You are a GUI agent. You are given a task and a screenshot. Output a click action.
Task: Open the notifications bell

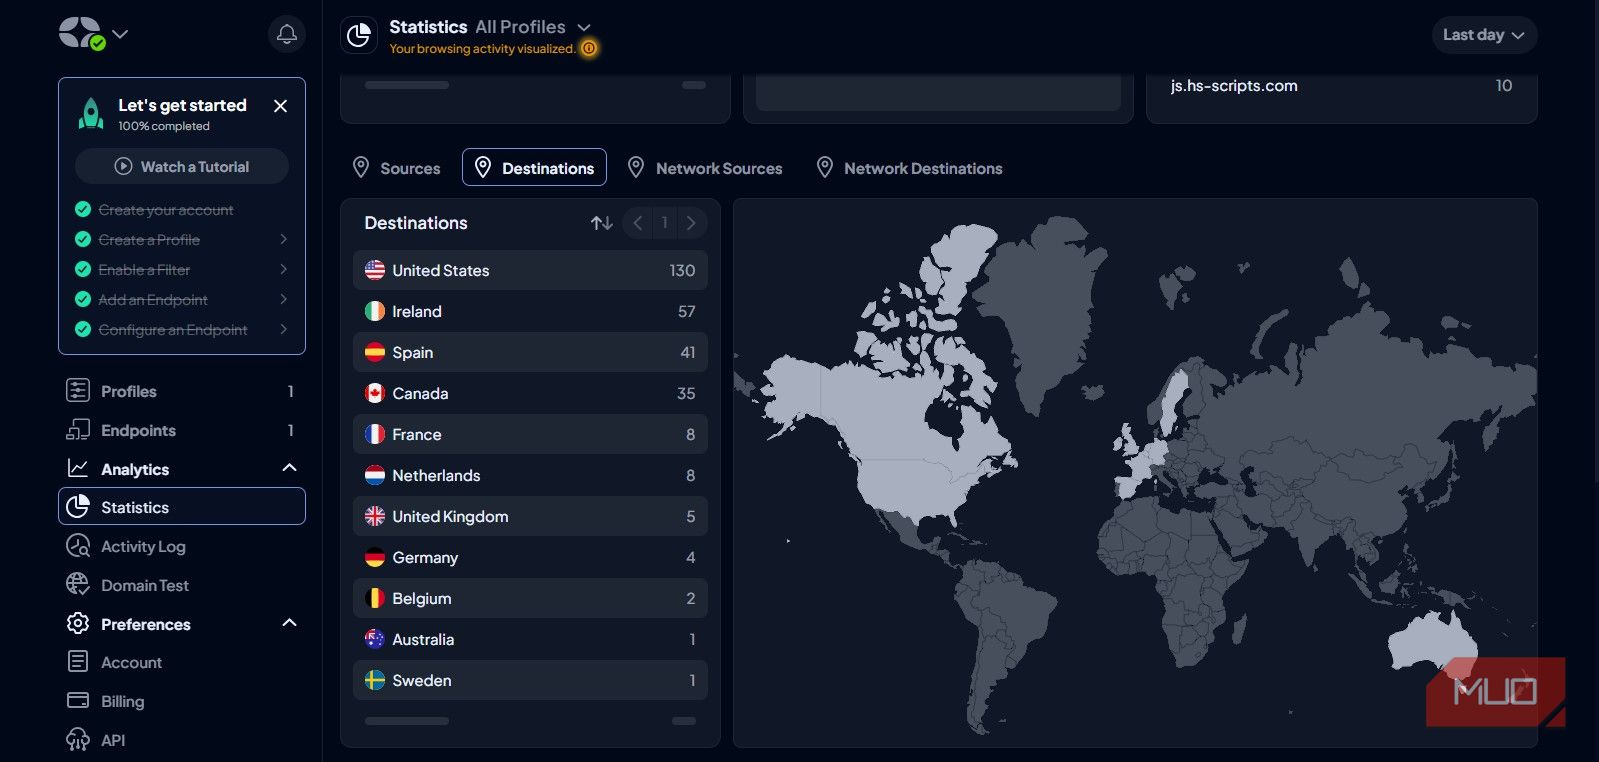point(287,35)
